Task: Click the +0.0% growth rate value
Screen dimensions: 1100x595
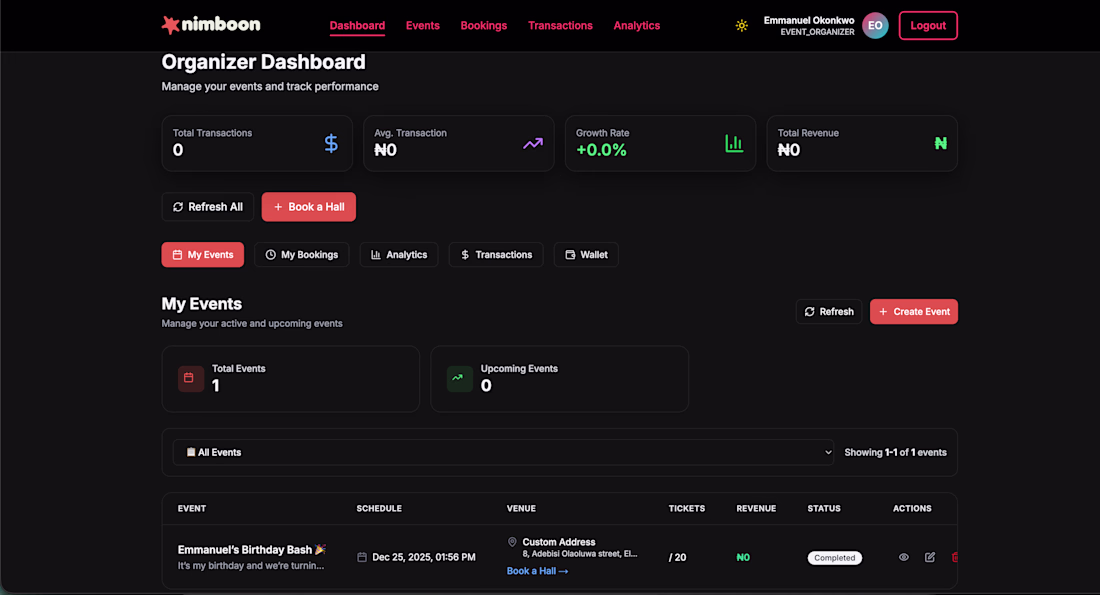Action: pos(601,150)
